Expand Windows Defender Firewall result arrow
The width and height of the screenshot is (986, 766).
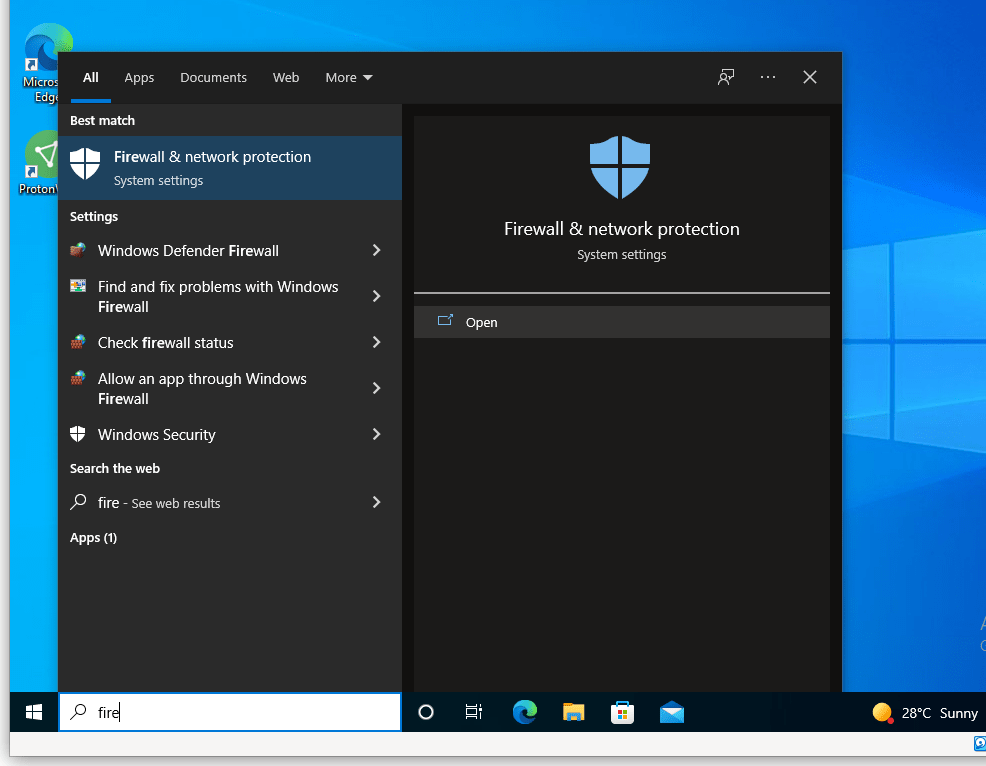pyautogui.click(x=376, y=250)
